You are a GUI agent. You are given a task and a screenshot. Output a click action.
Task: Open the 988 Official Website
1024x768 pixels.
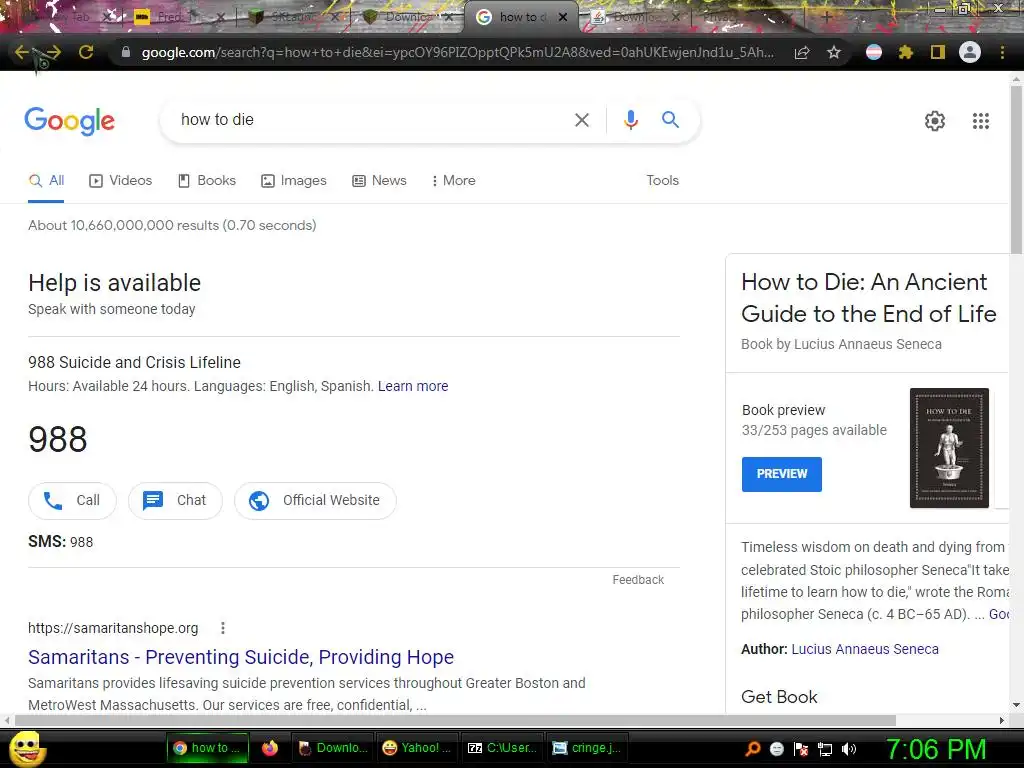(315, 501)
